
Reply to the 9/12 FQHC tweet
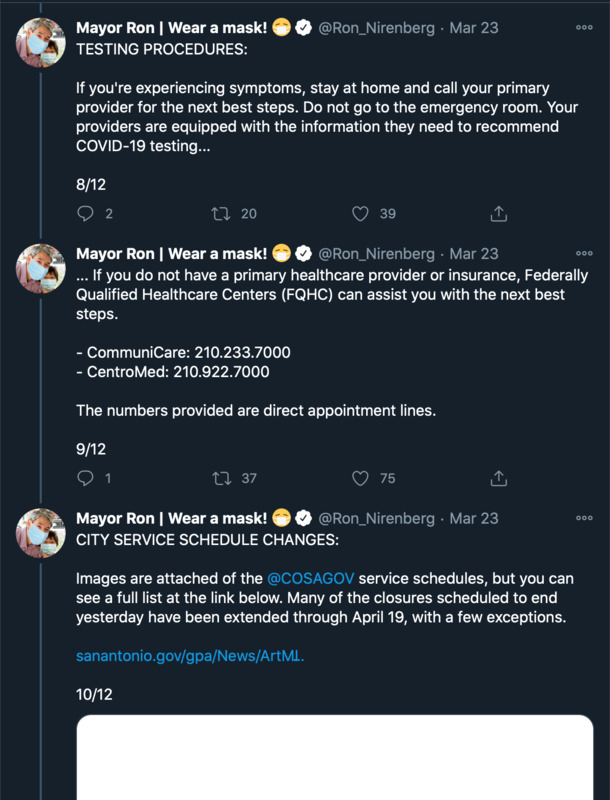[x=86, y=478]
